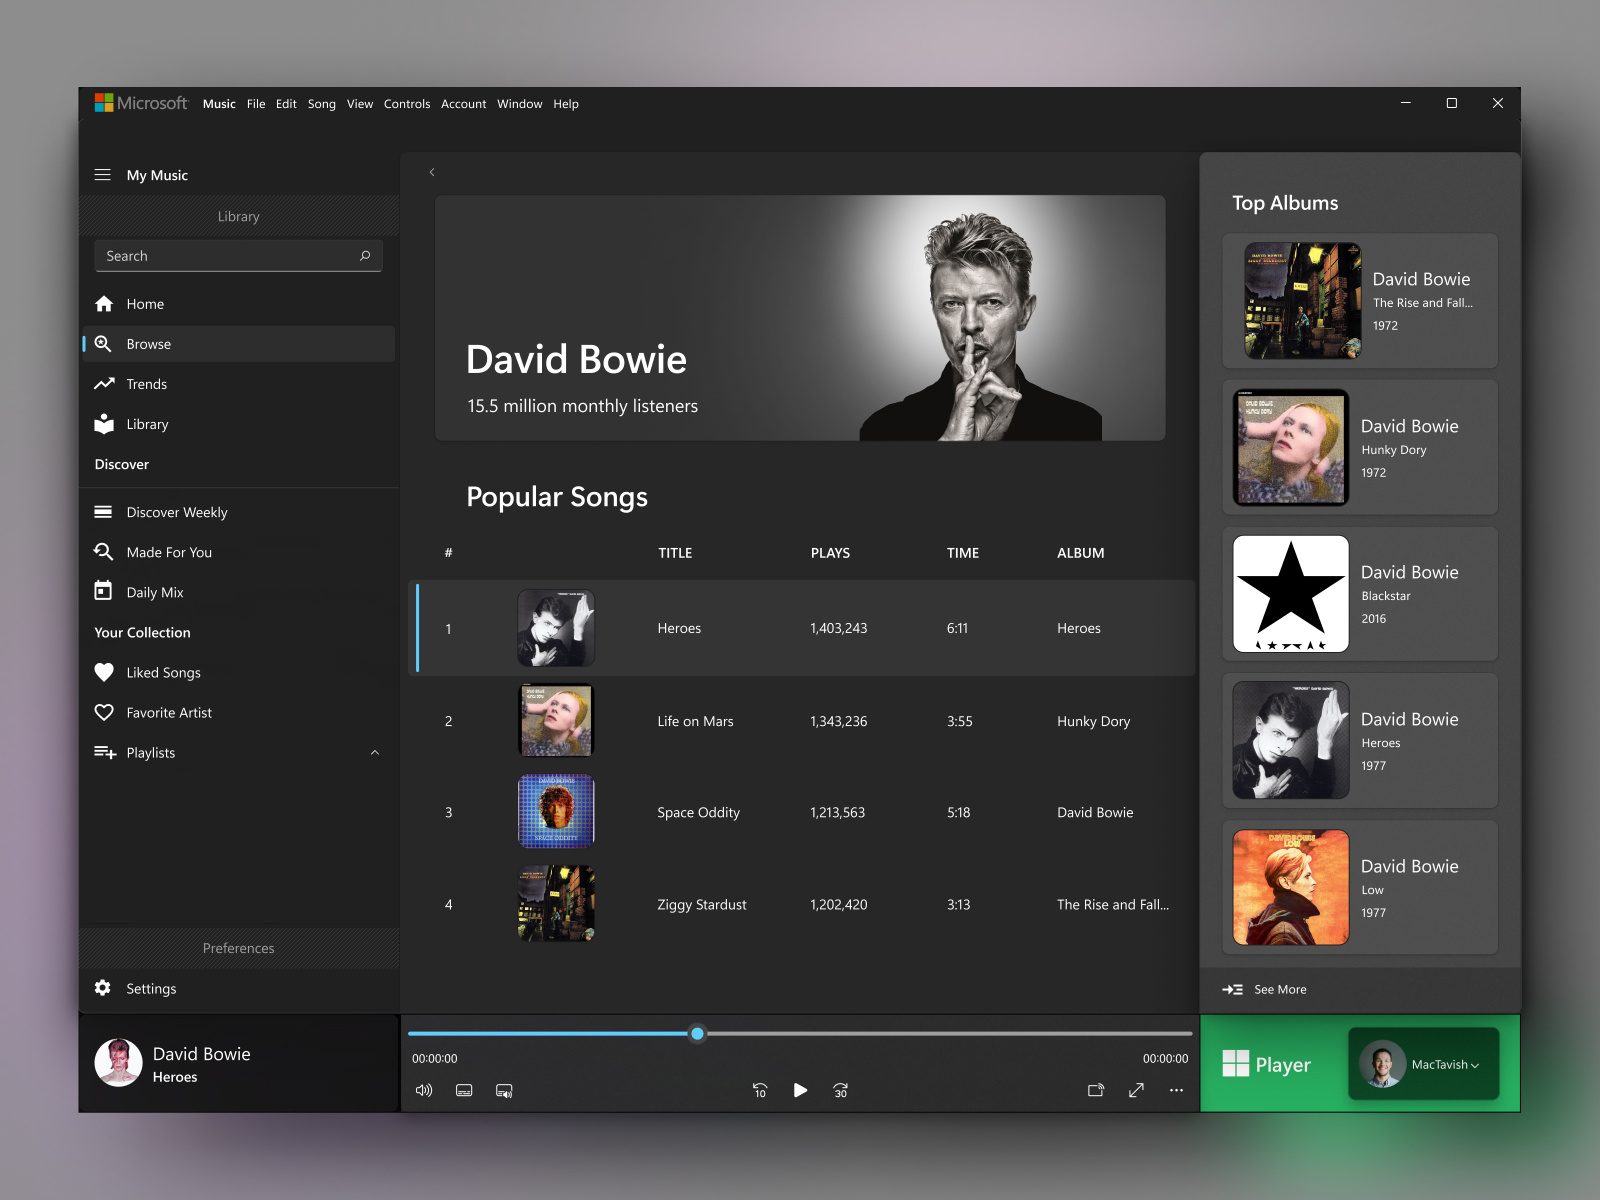This screenshot has width=1600, height=1200.
Task: Enable subtitles with the captions icon
Action: (464, 1090)
